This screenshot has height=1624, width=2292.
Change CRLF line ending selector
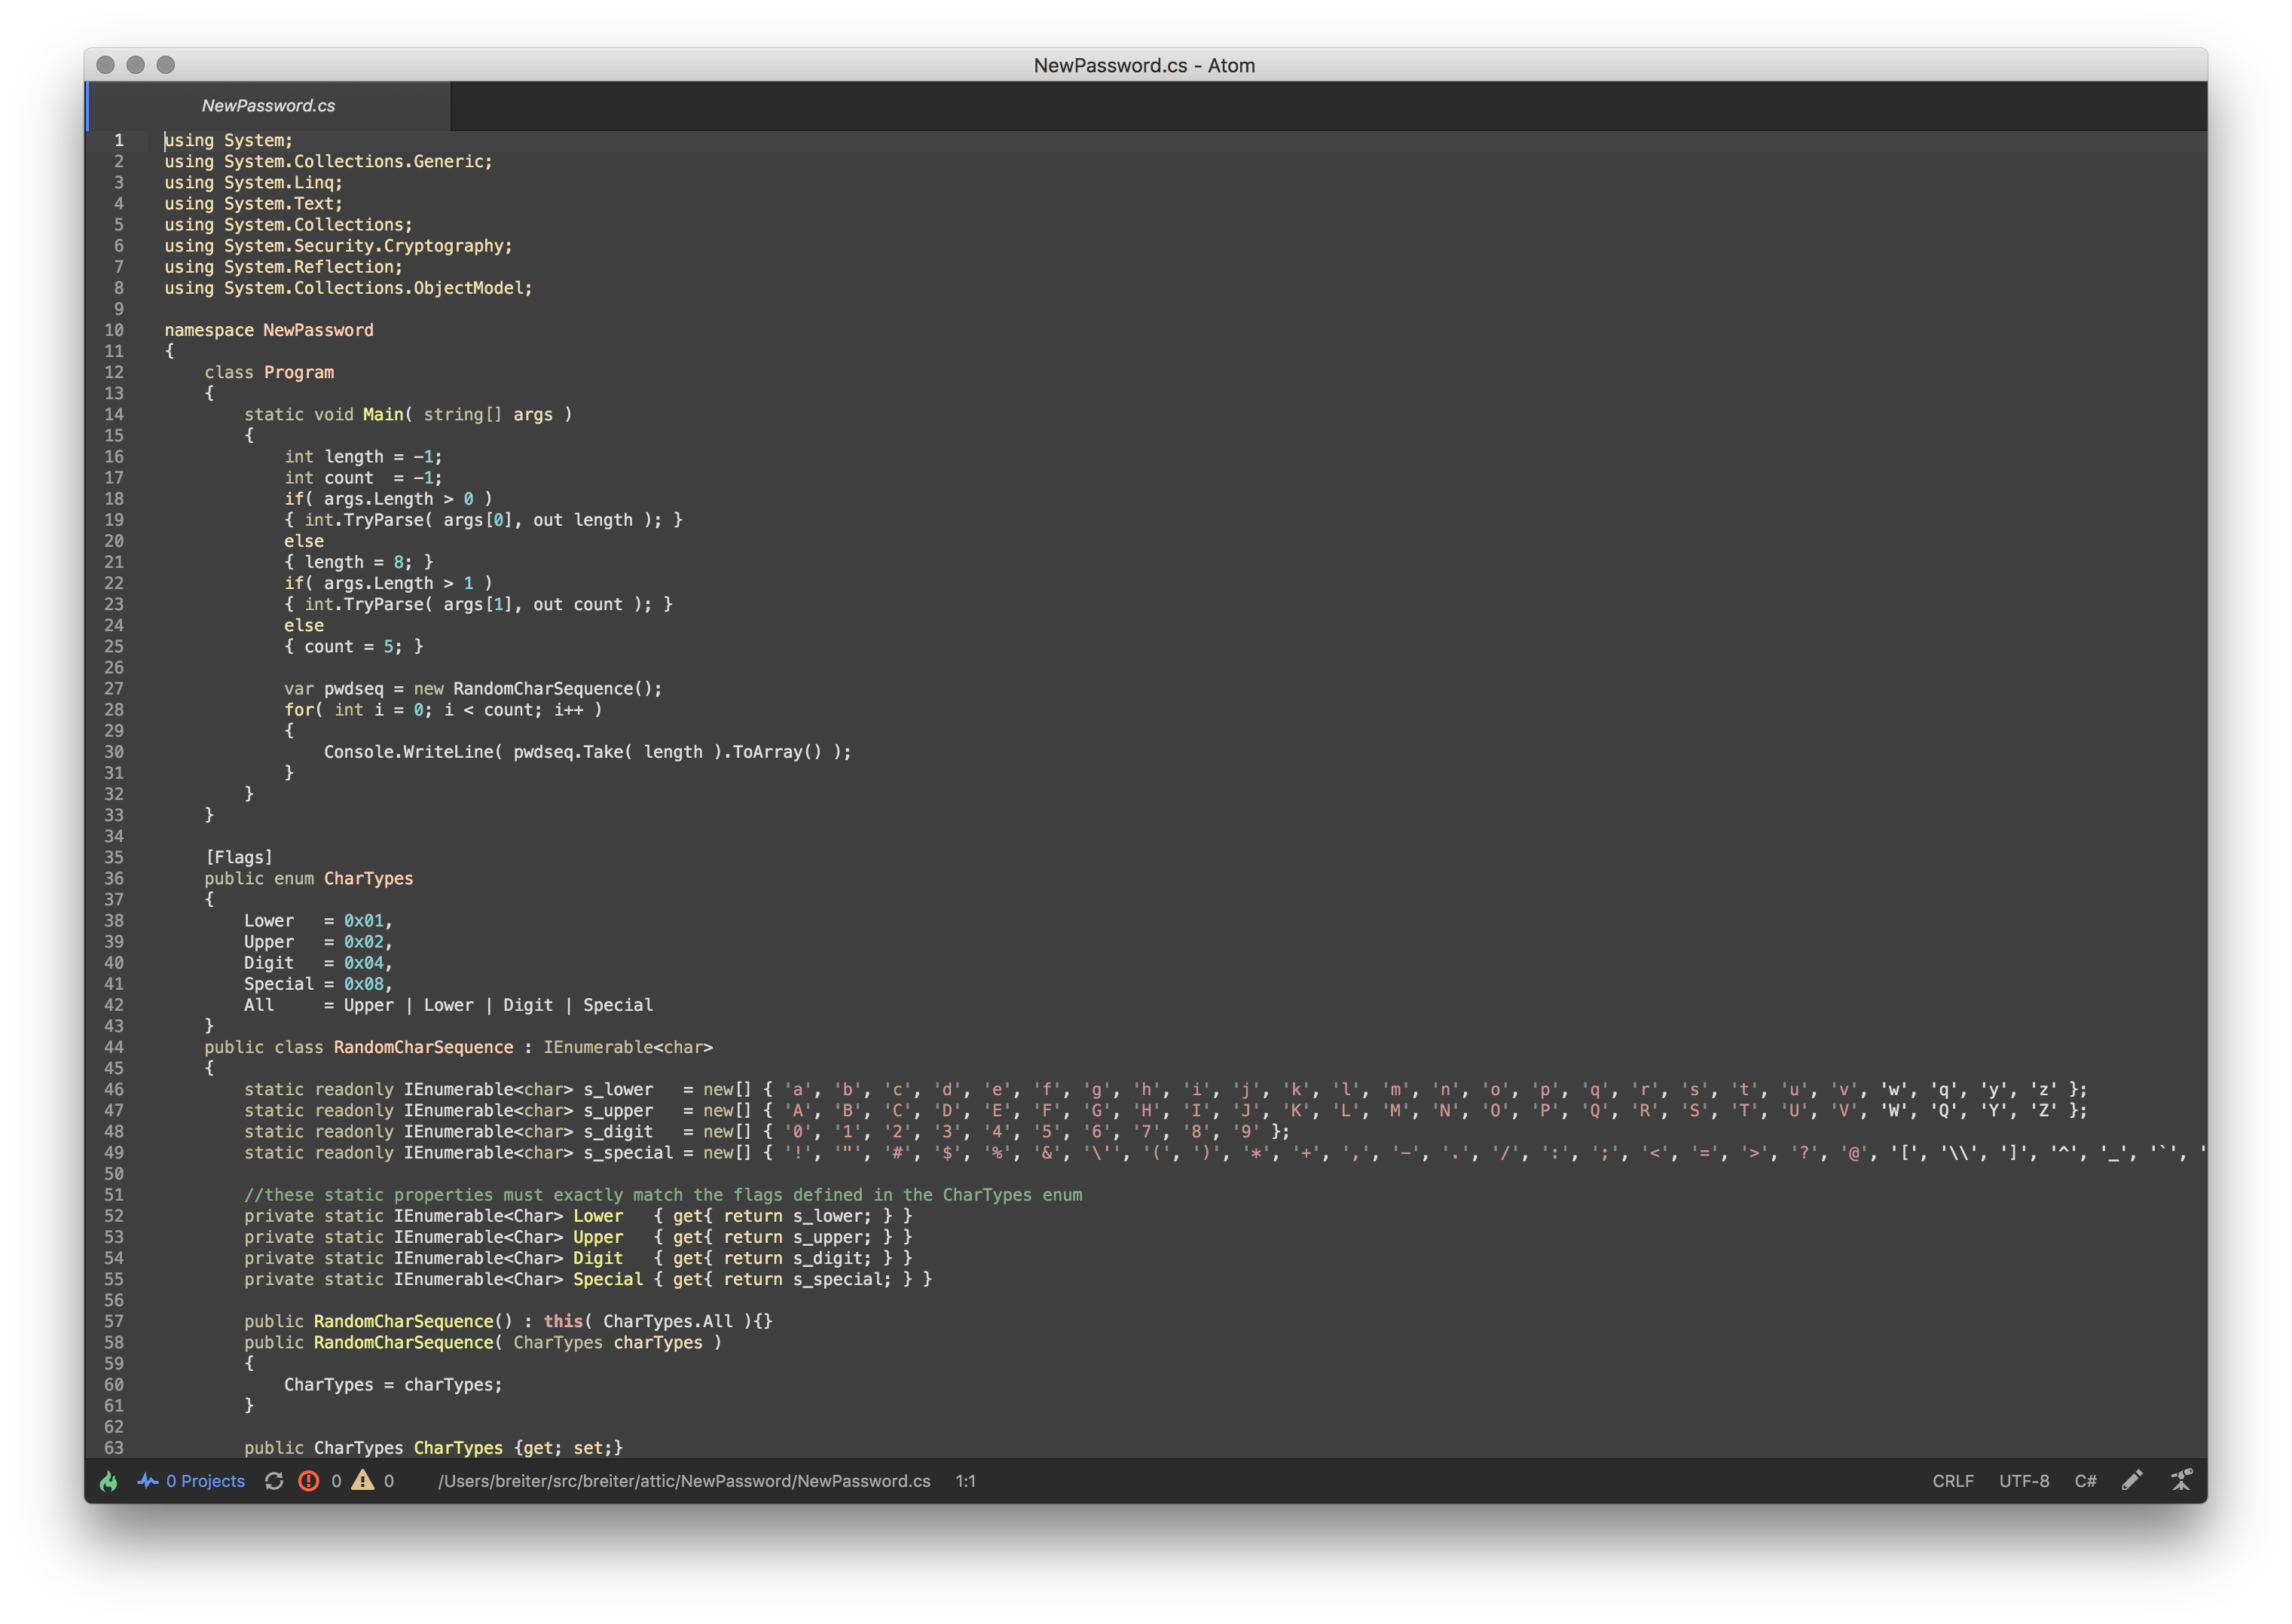click(x=1952, y=1481)
